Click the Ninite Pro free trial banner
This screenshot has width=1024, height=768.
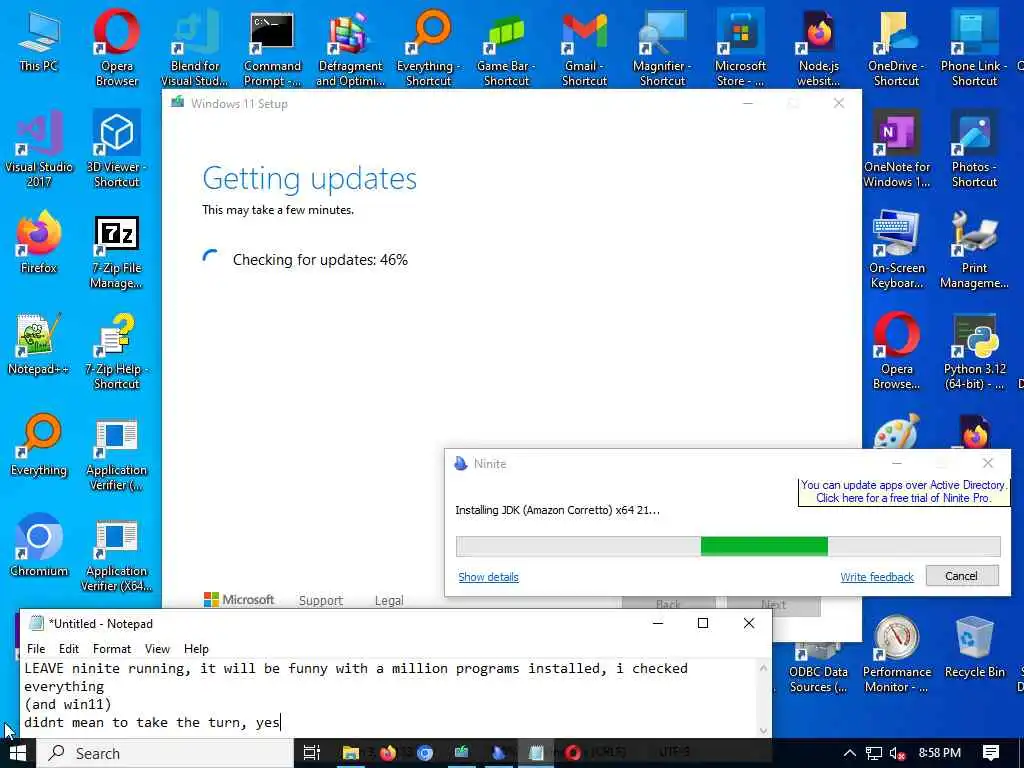click(x=903, y=491)
